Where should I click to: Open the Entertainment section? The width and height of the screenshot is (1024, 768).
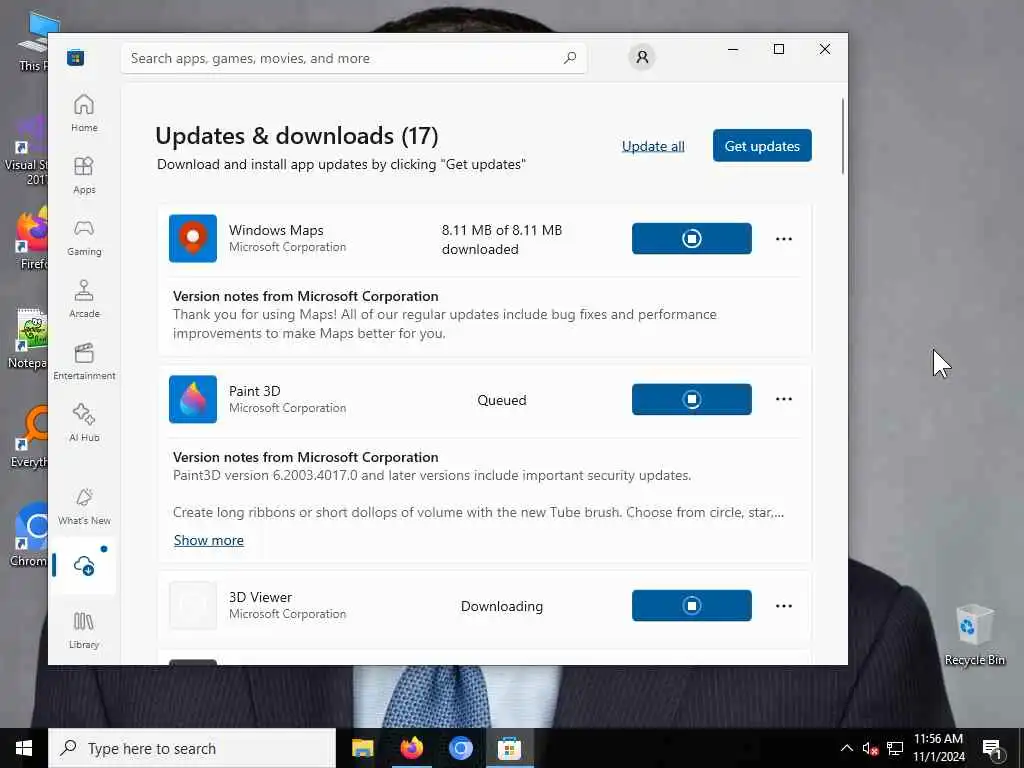click(x=84, y=361)
